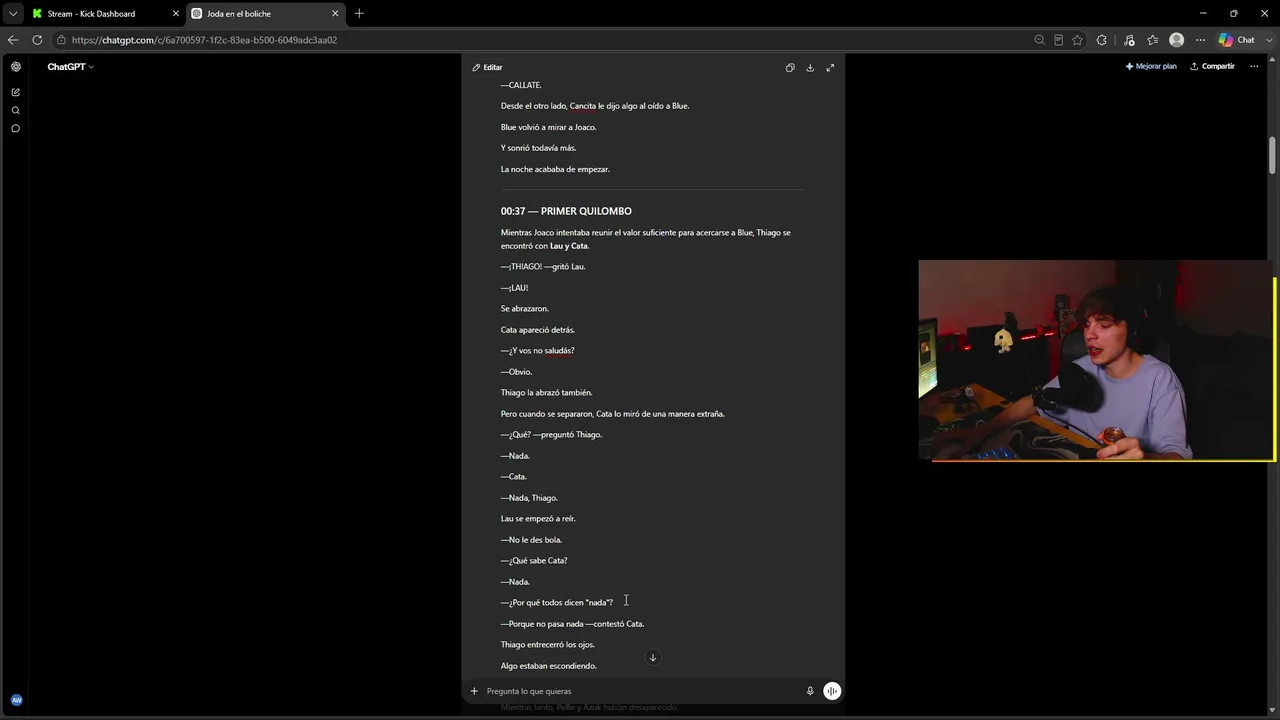The image size is (1280, 720).
Task: Click heading '00:37 — PRIMER QUILOMBO'
Action: pyautogui.click(x=566, y=211)
